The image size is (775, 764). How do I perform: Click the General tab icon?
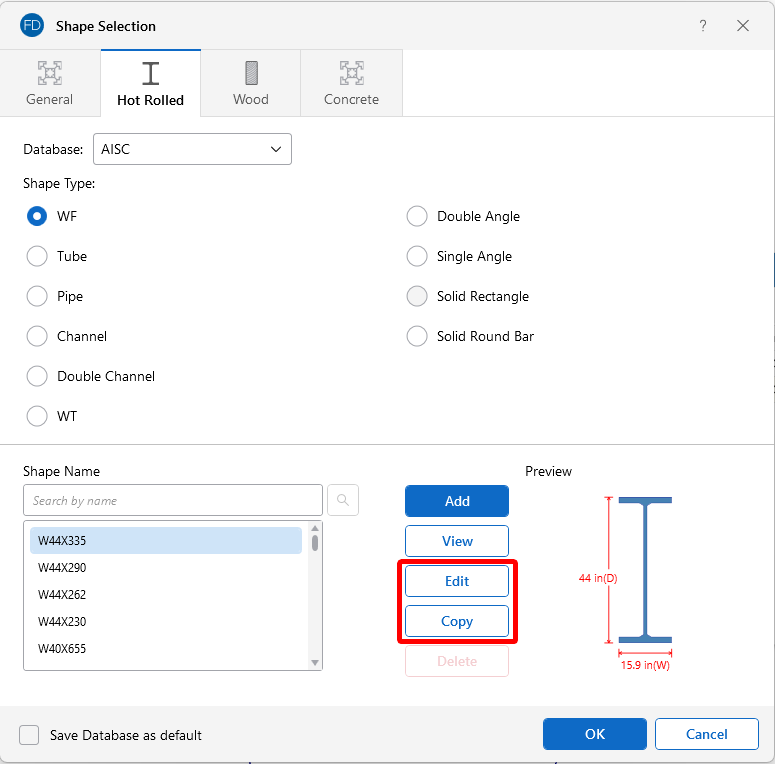(50, 74)
